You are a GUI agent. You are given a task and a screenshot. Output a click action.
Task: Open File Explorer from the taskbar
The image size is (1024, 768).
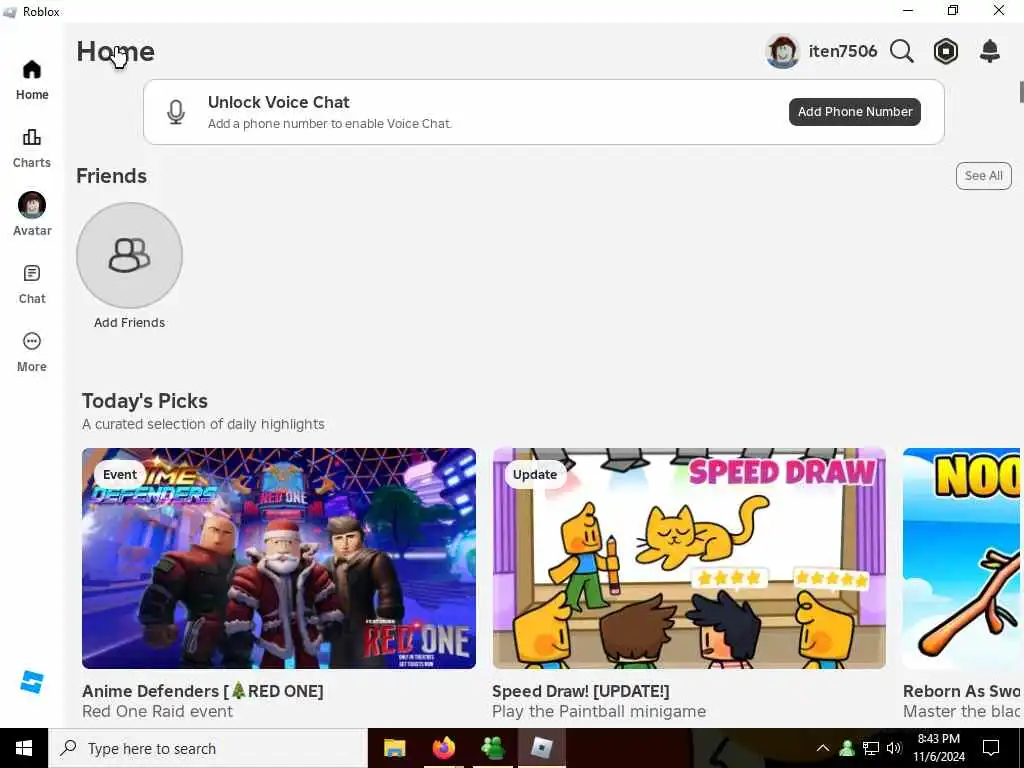click(x=394, y=748)
